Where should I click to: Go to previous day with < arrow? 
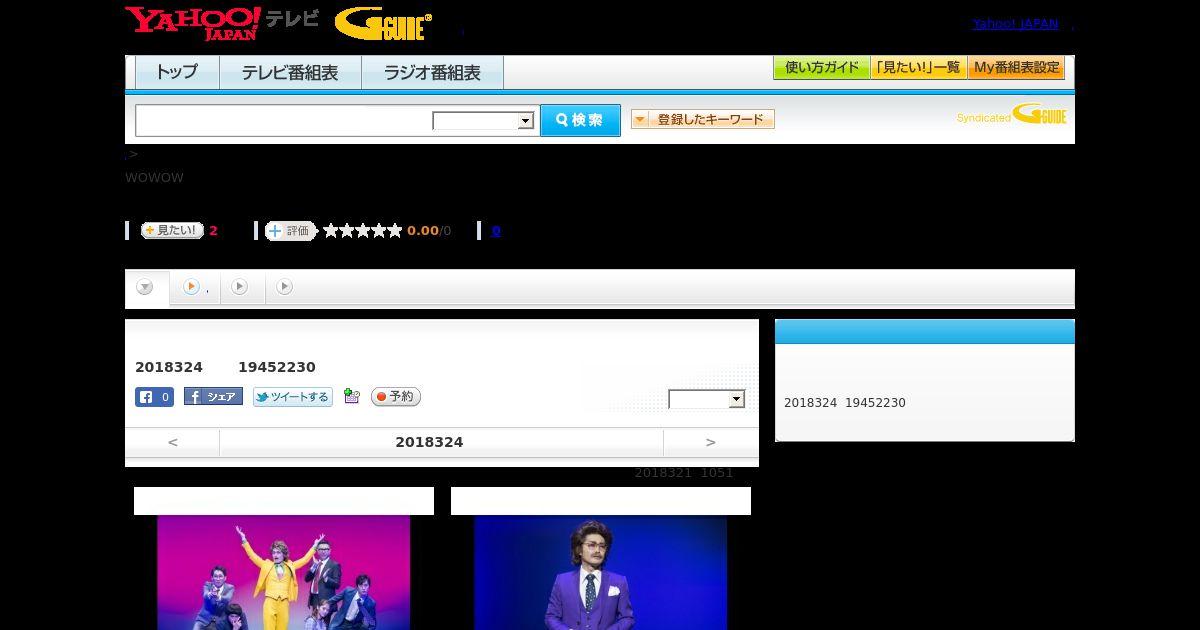click(x=173, y=442)
